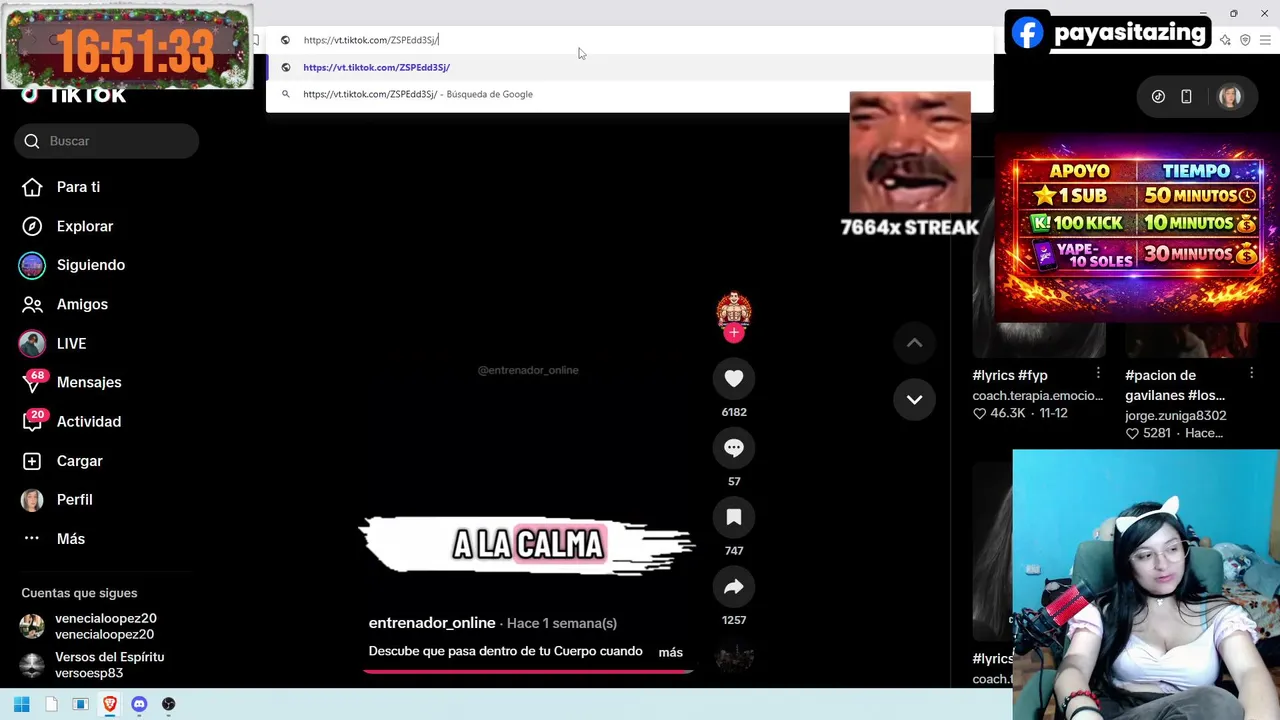Expand the caption with más
Screen dimensions: 1280x720
pos(670,652)
